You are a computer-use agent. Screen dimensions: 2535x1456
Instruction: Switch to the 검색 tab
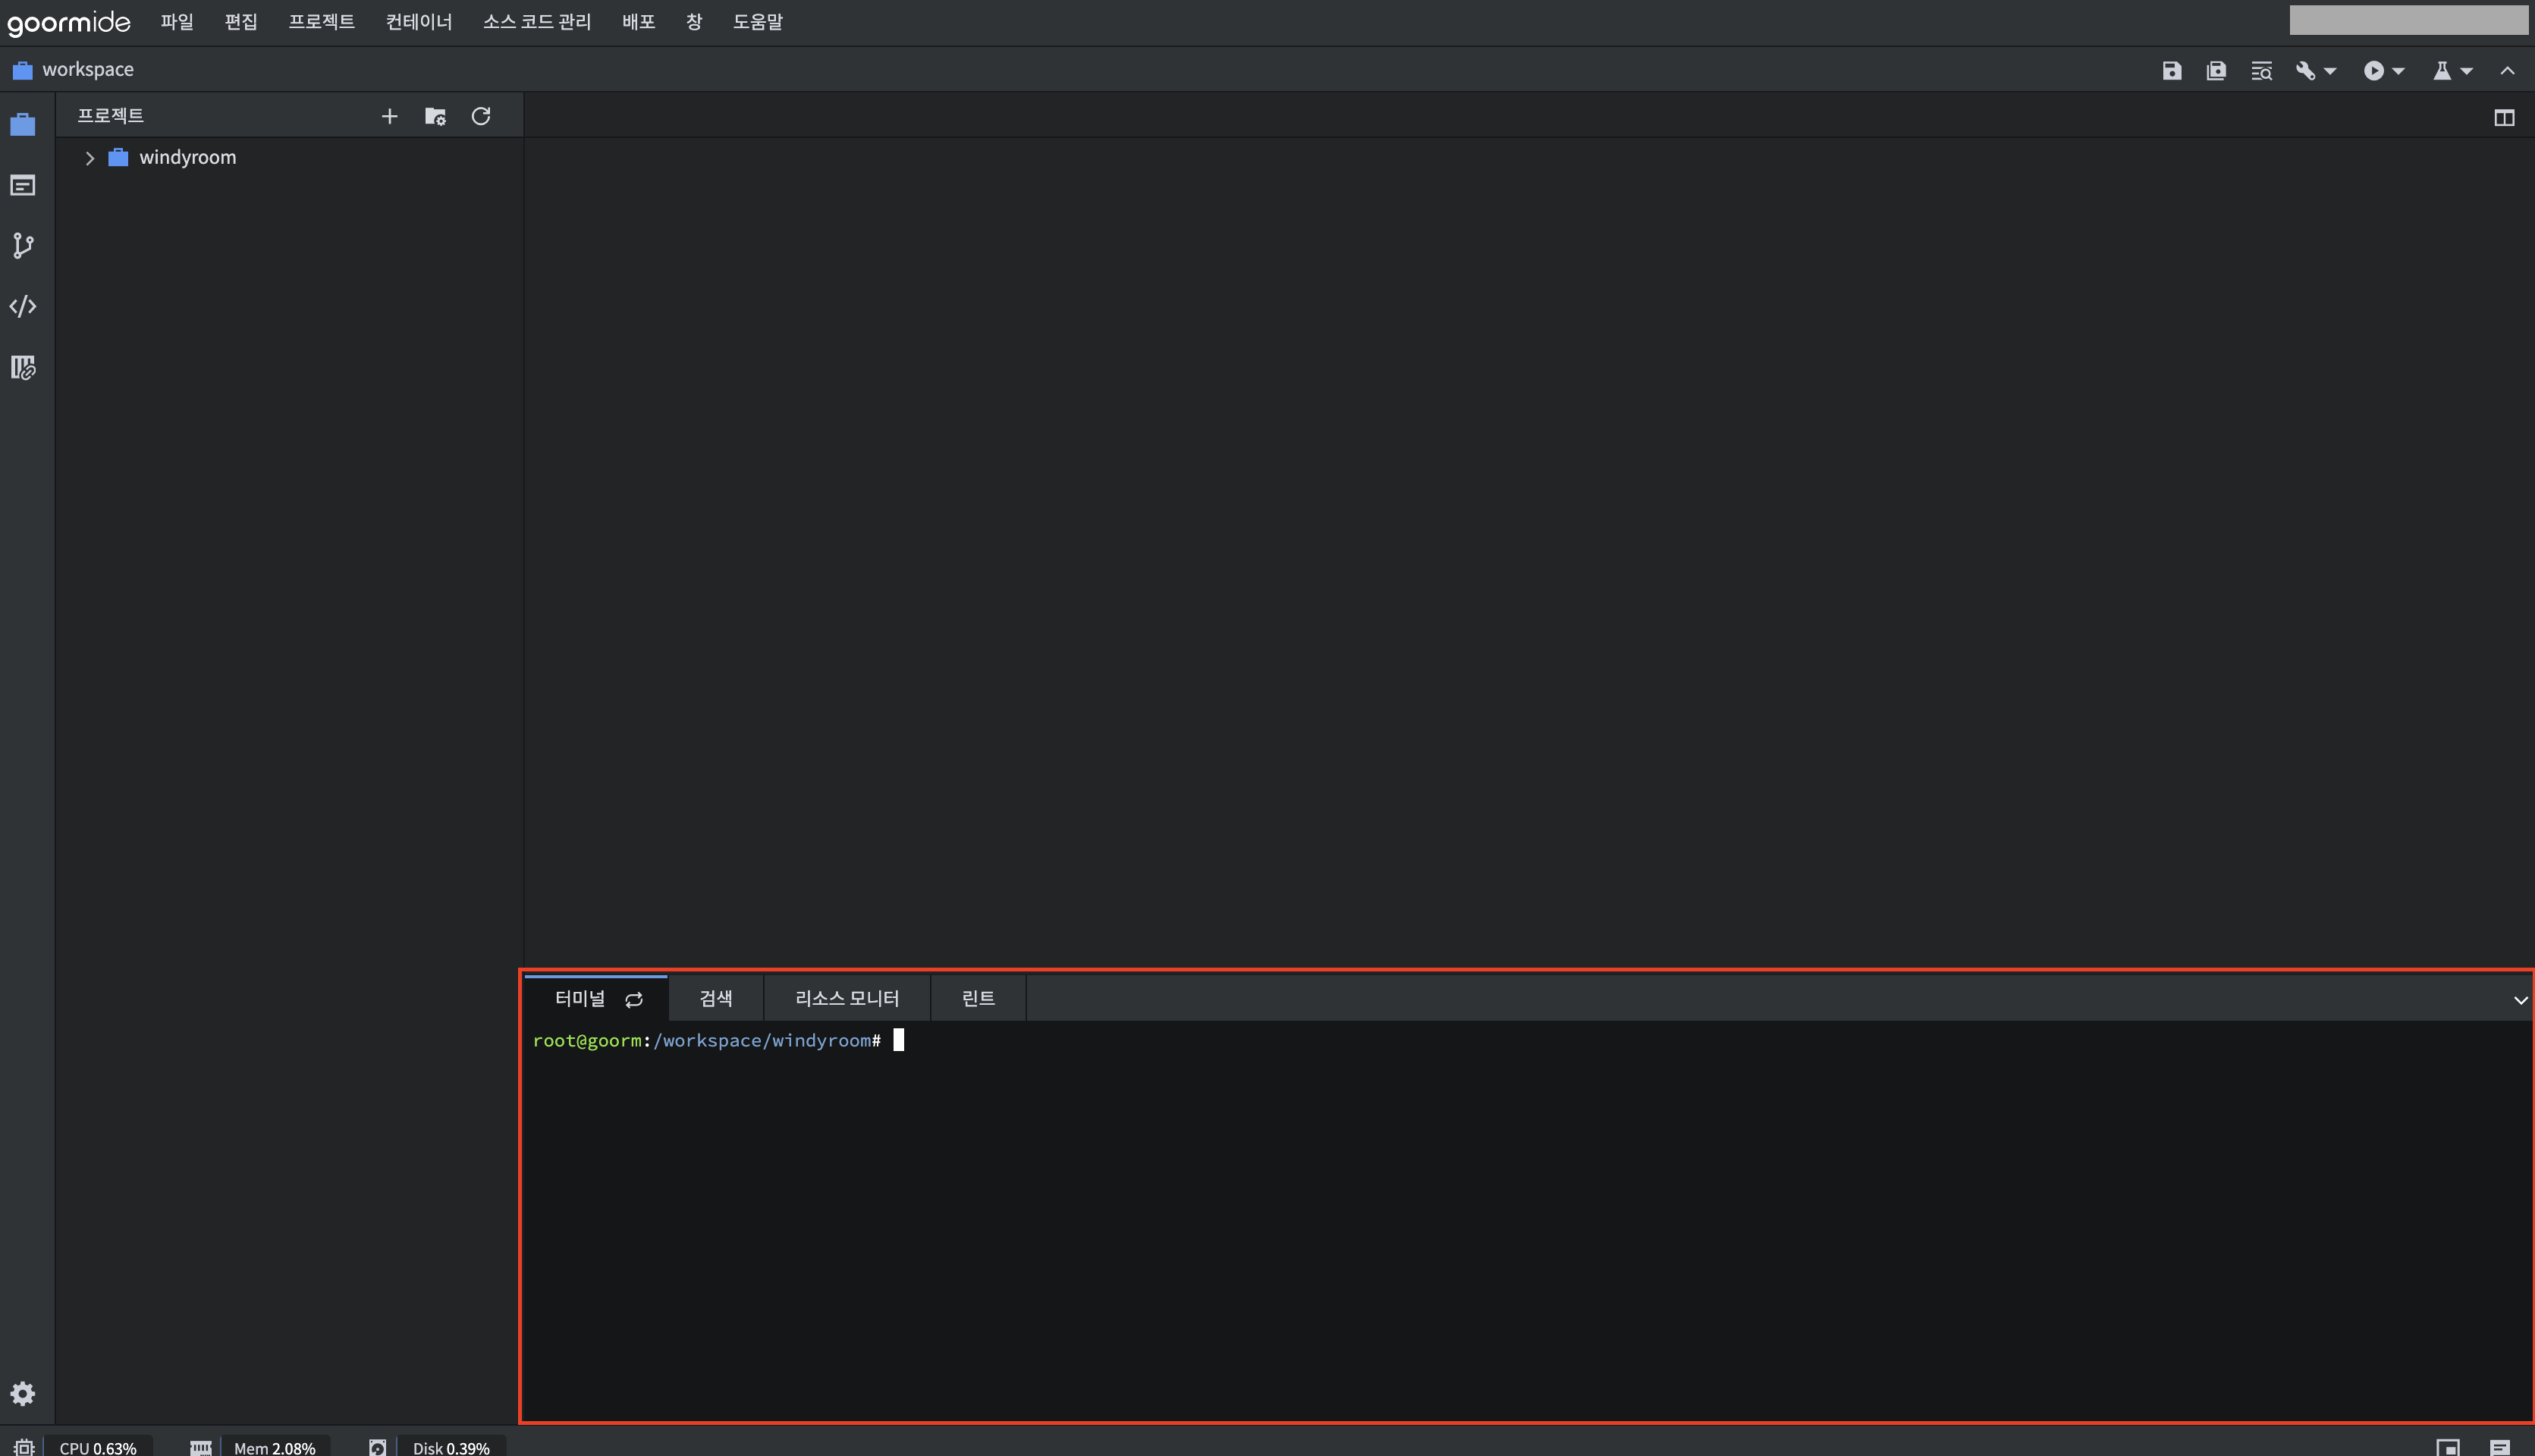[x=716, y=998]
